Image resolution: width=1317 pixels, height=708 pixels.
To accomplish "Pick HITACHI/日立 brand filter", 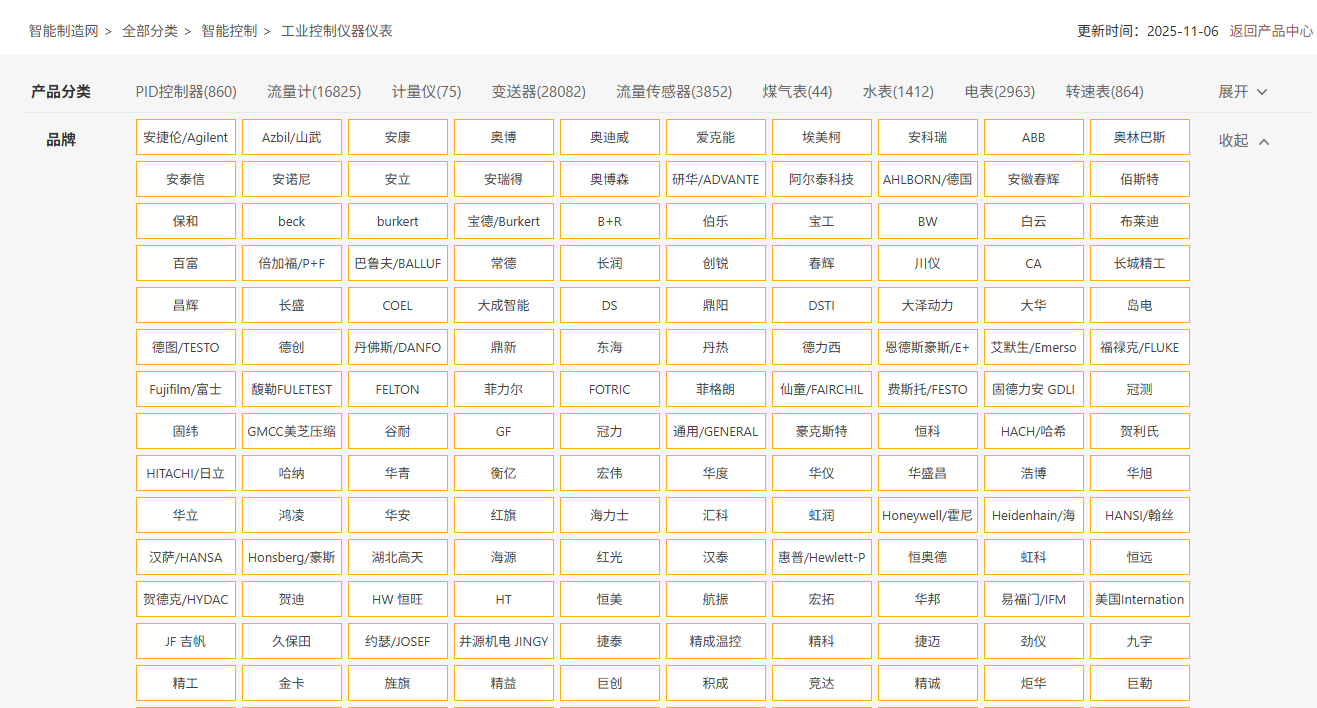I will 186,474.
